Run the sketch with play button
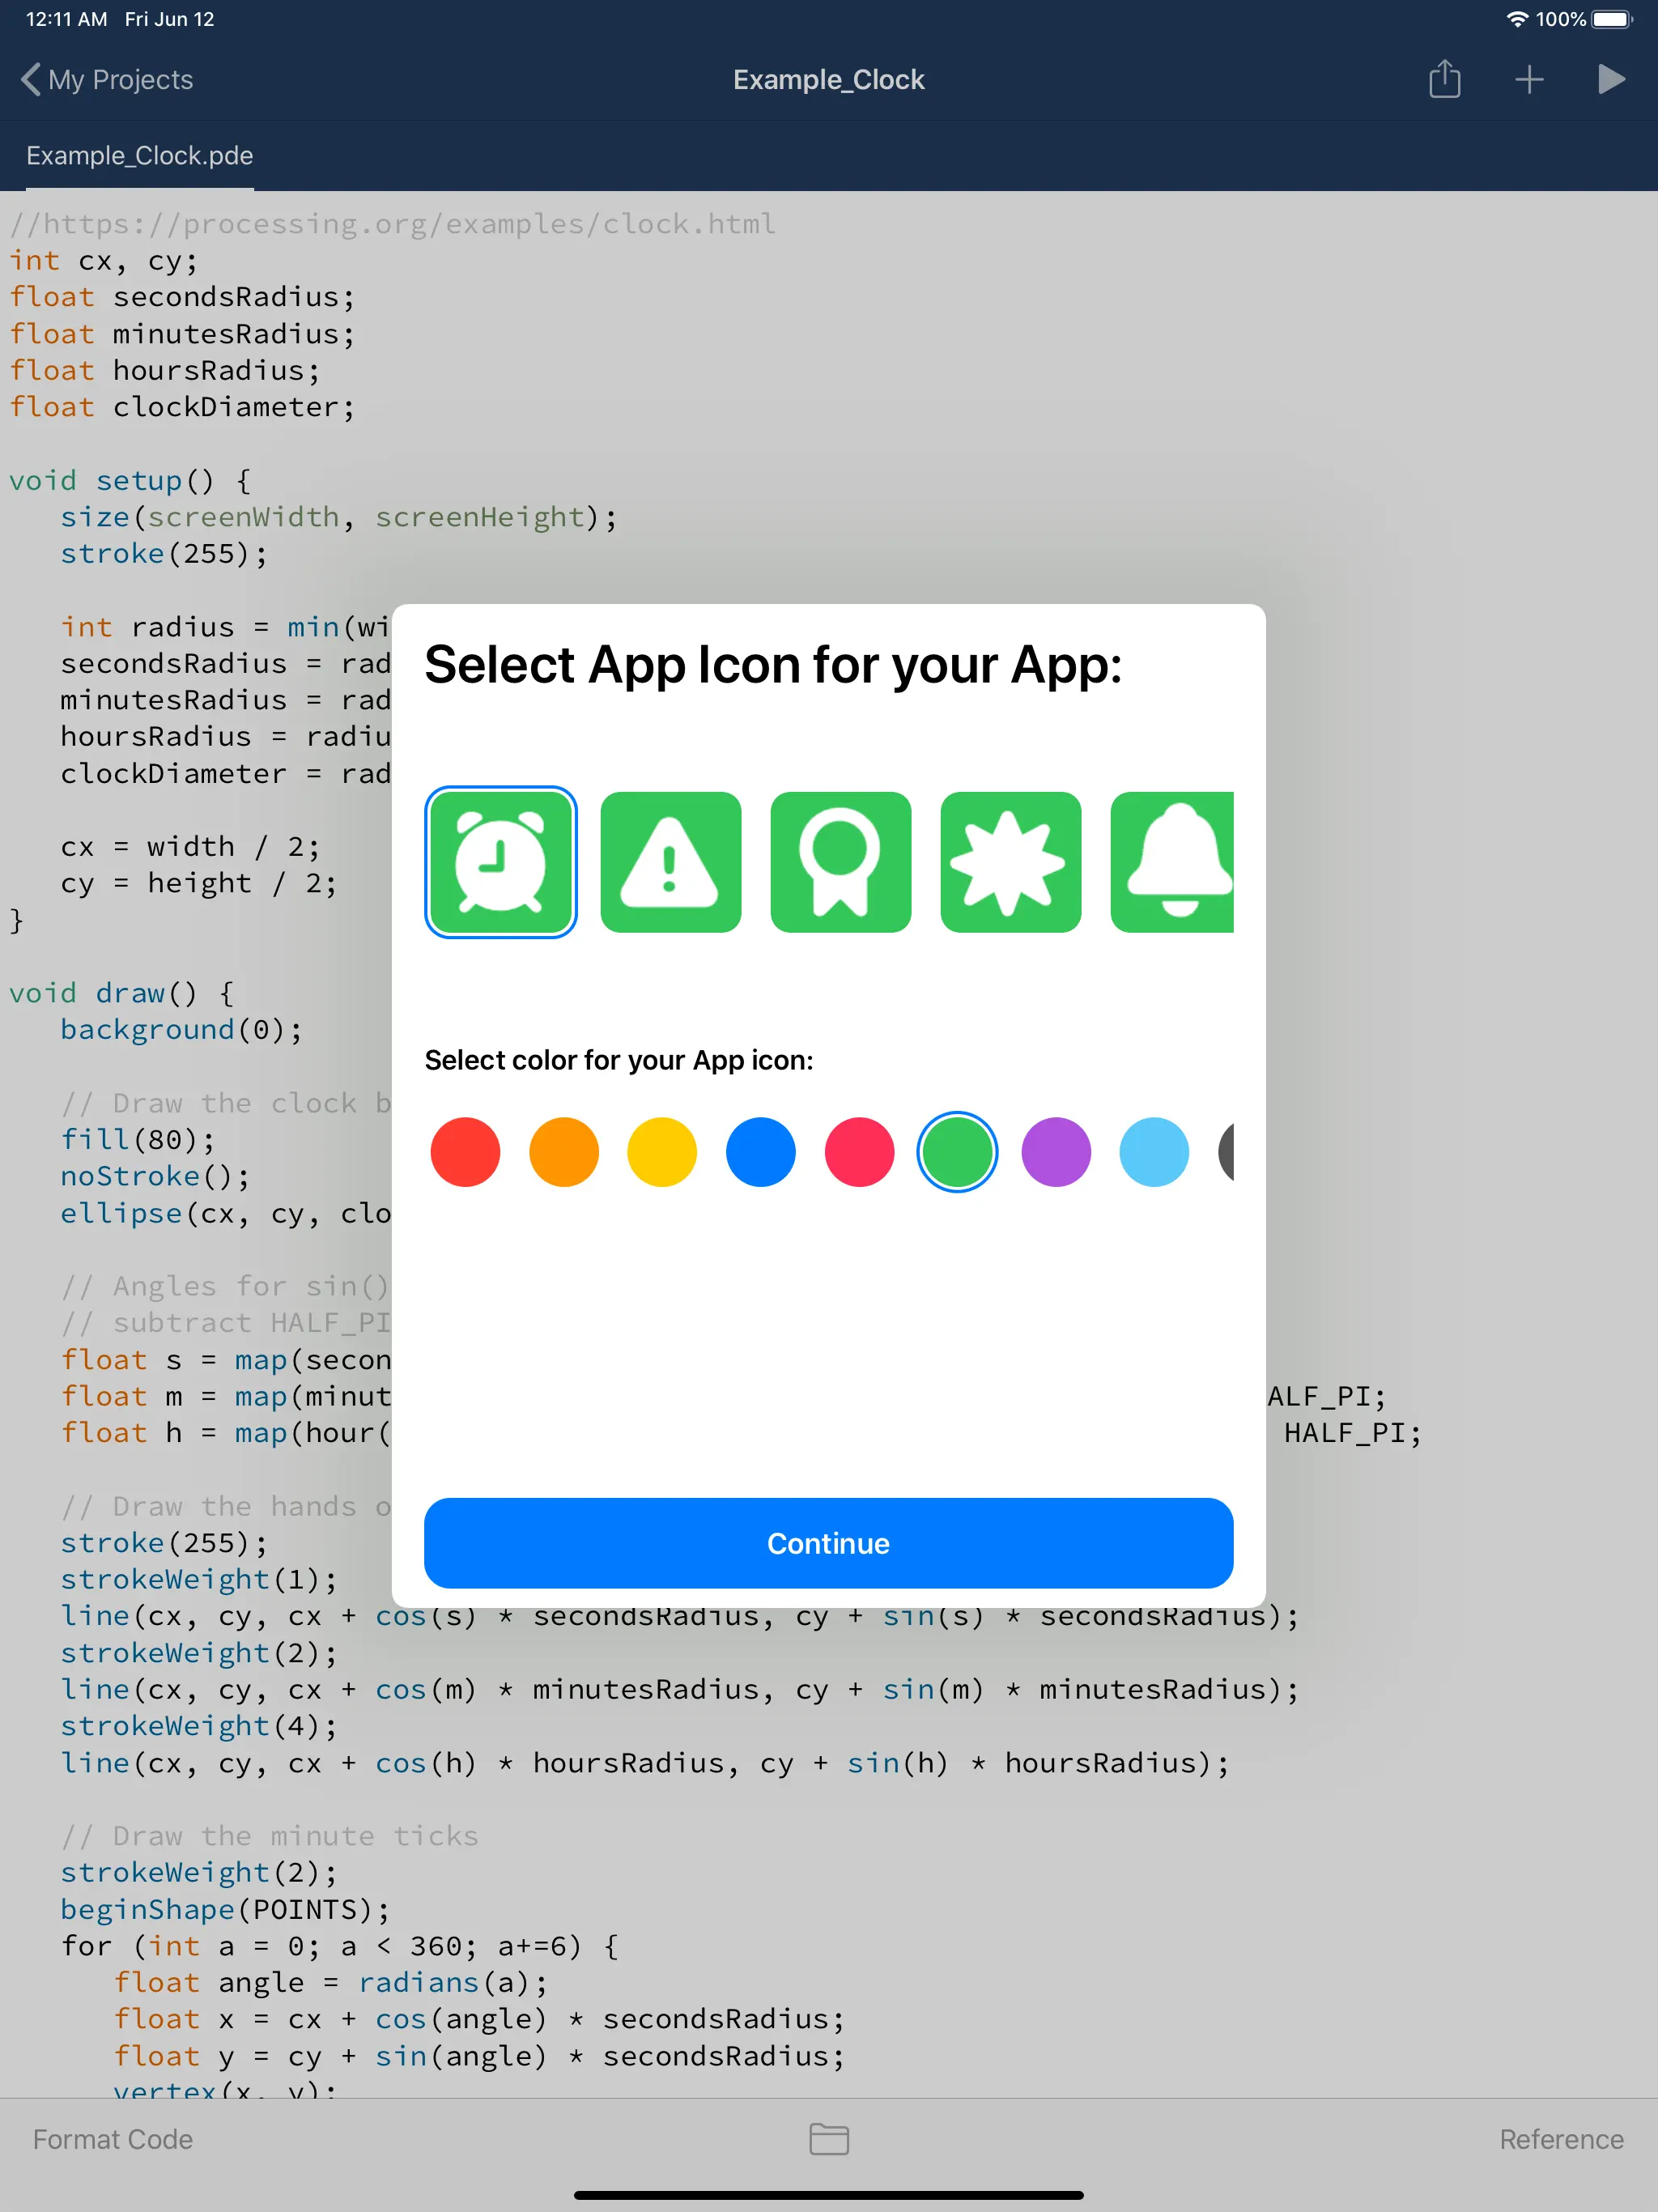The height and width of the screenshot is (2212, 1658). 1610,79
